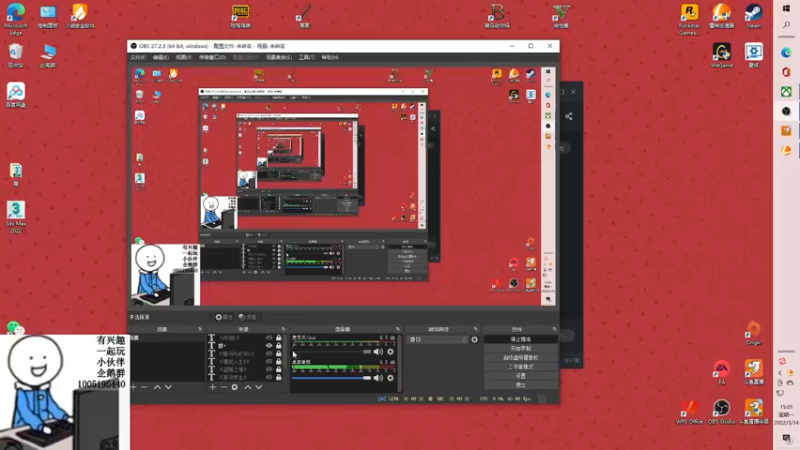The image size is (800, 450).
Task: Click the Settings button in Controls
Action: coord(520,376)
